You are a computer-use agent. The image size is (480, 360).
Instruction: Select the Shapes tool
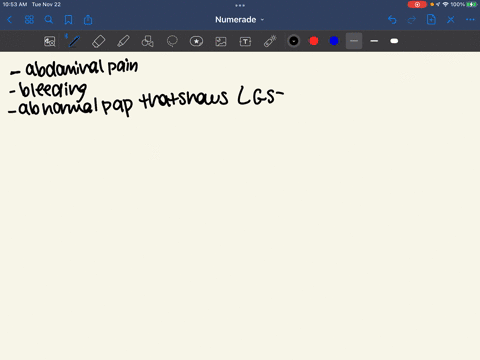click(x=147, y=41)
